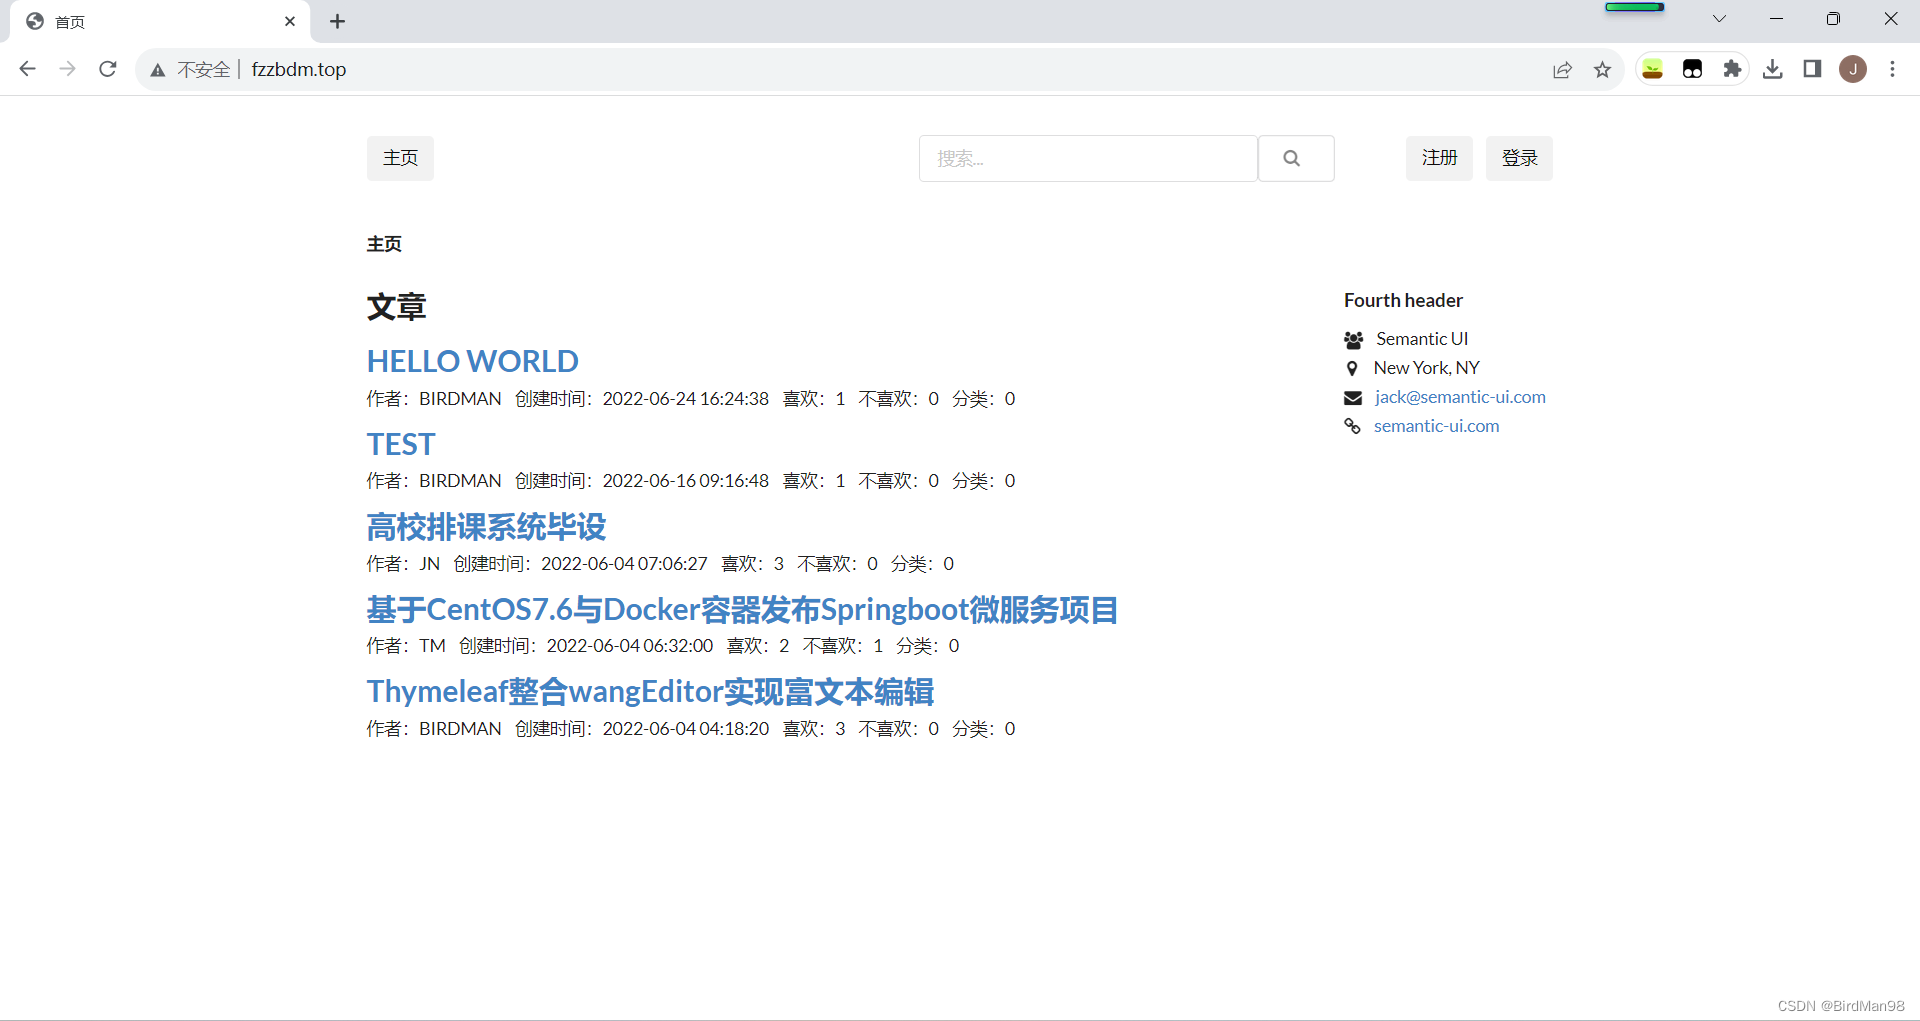Open the HELLO WORLD article
Image resolution: width=1920 pixels, height=1021 pixels.
pos(472,361)
